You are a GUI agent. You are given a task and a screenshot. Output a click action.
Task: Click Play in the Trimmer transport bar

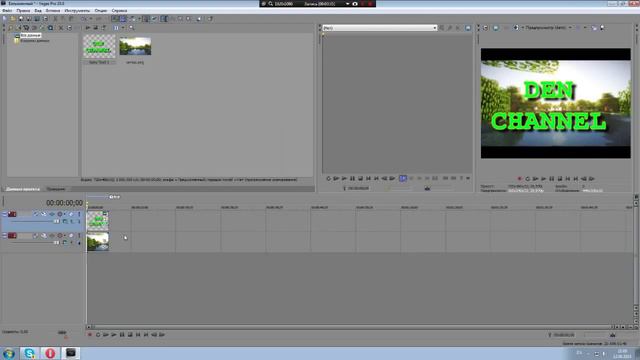[344, 178]
